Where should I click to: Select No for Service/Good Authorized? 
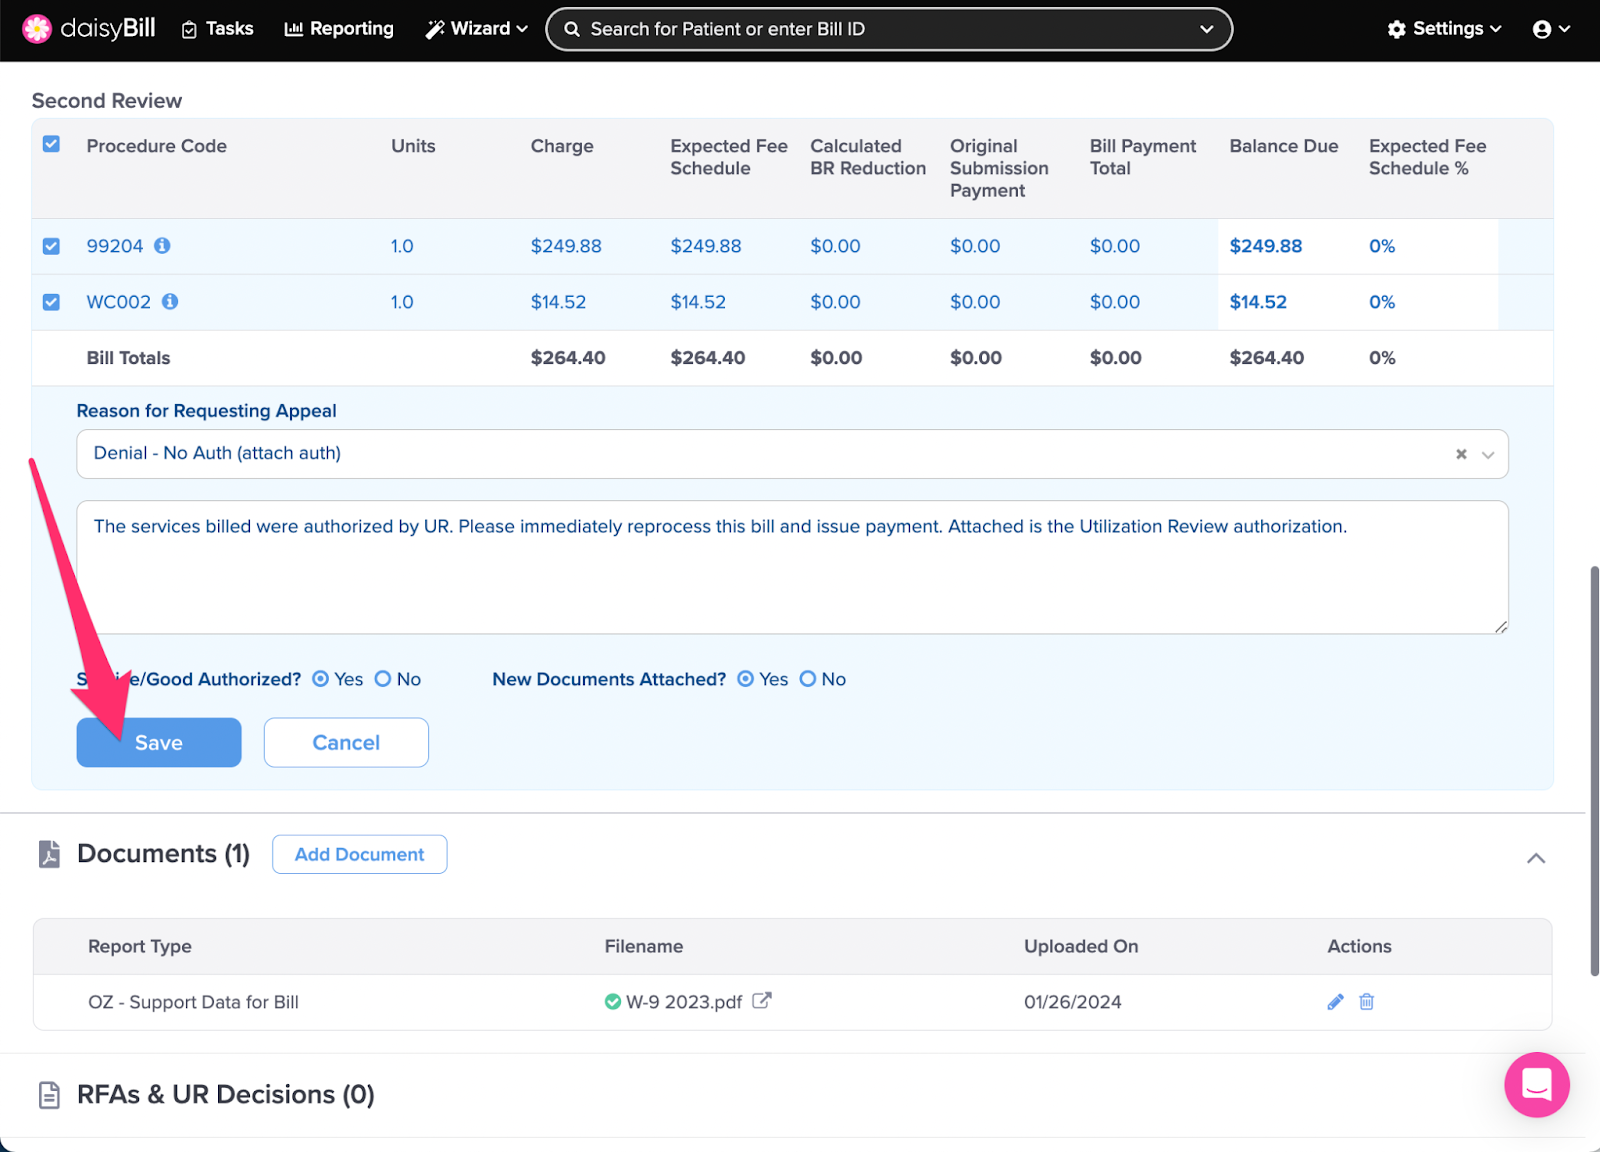383,679
